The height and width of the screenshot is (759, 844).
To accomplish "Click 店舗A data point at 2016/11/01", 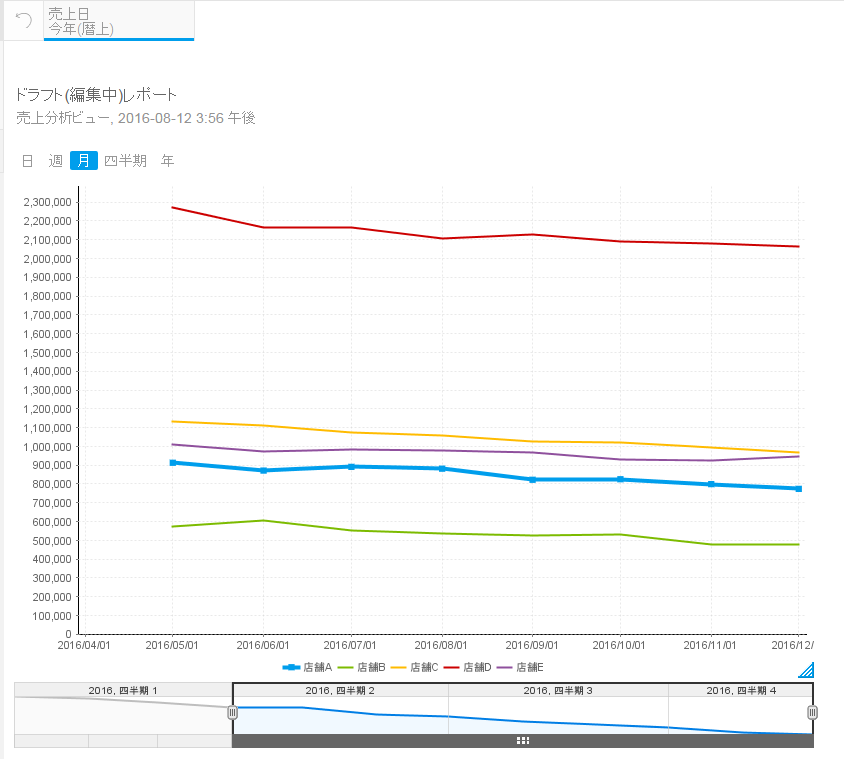I will pyautogui.click(x=711, y=484).
